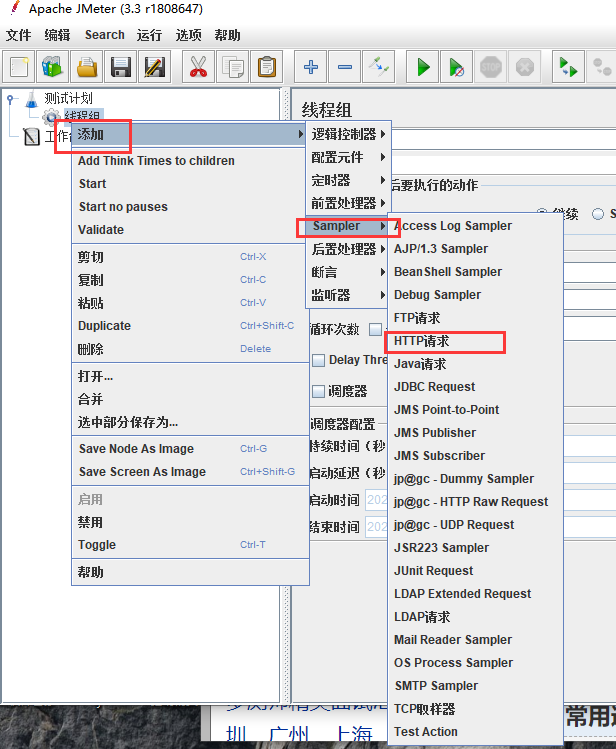Open the Templates toolbar icon
The width and height of the screenshot is (616, 749).
(x=53, y=67)
